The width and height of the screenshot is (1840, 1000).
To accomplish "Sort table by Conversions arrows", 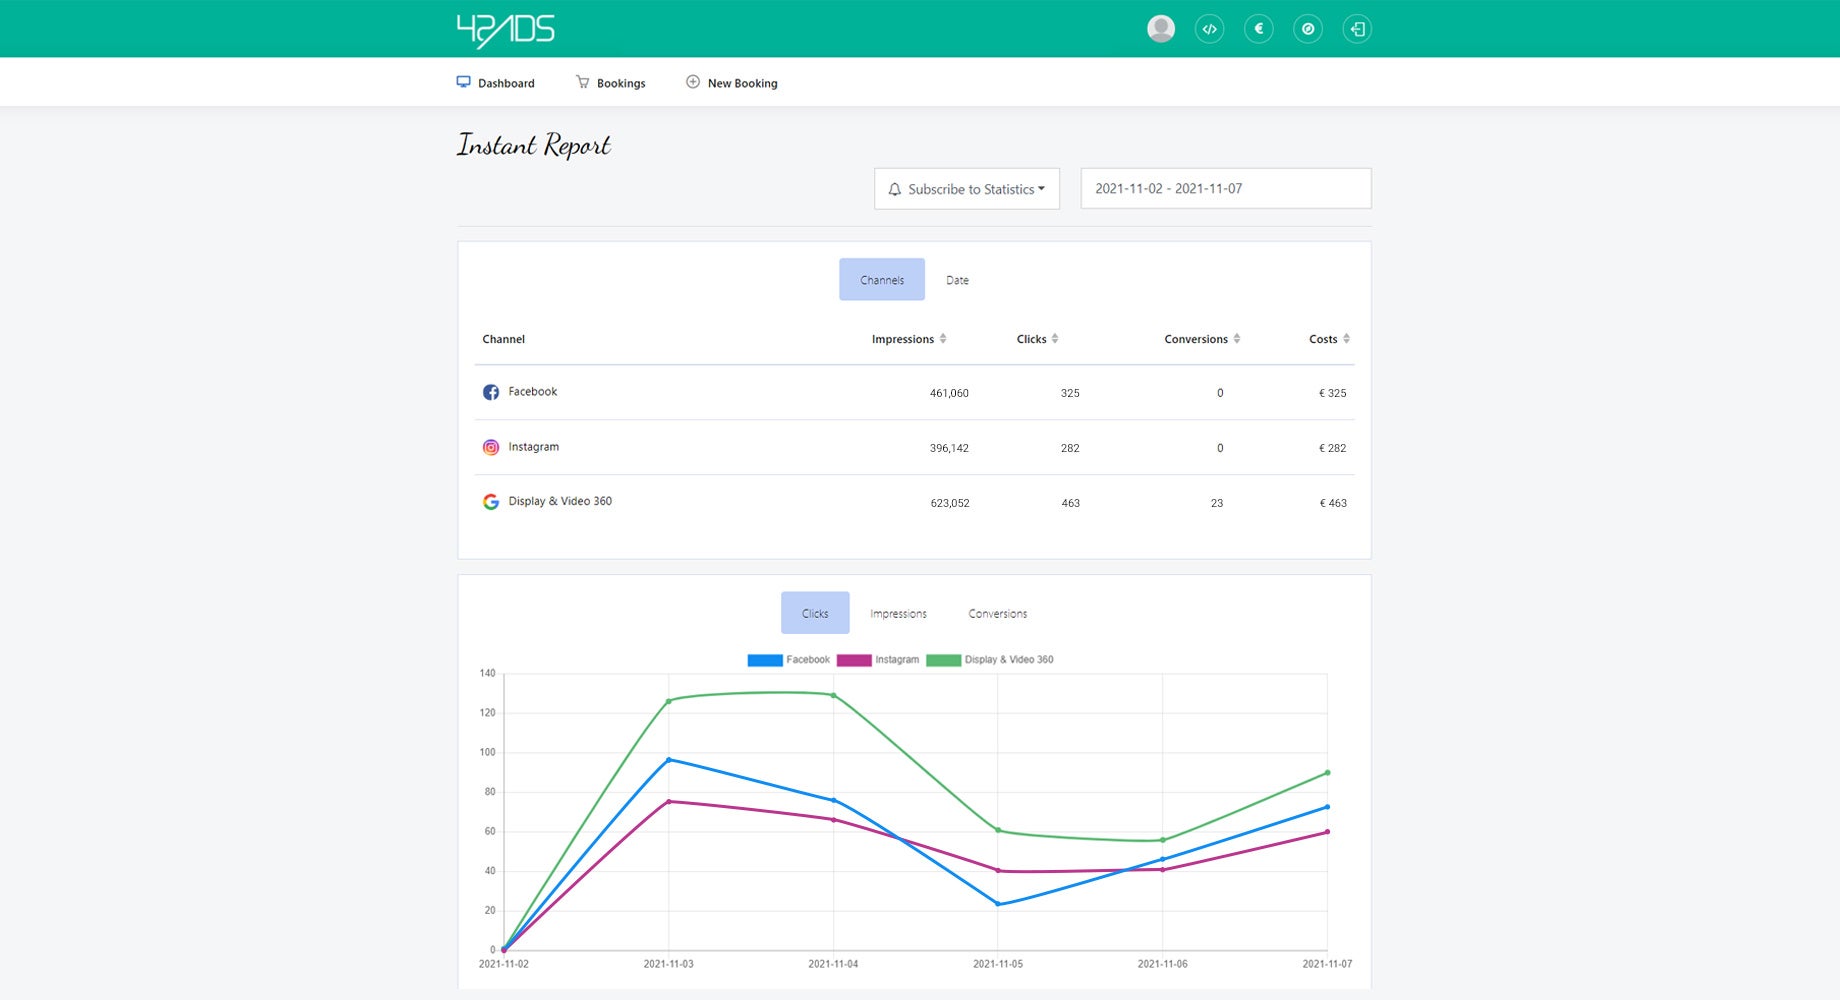I will (1237, 339).
